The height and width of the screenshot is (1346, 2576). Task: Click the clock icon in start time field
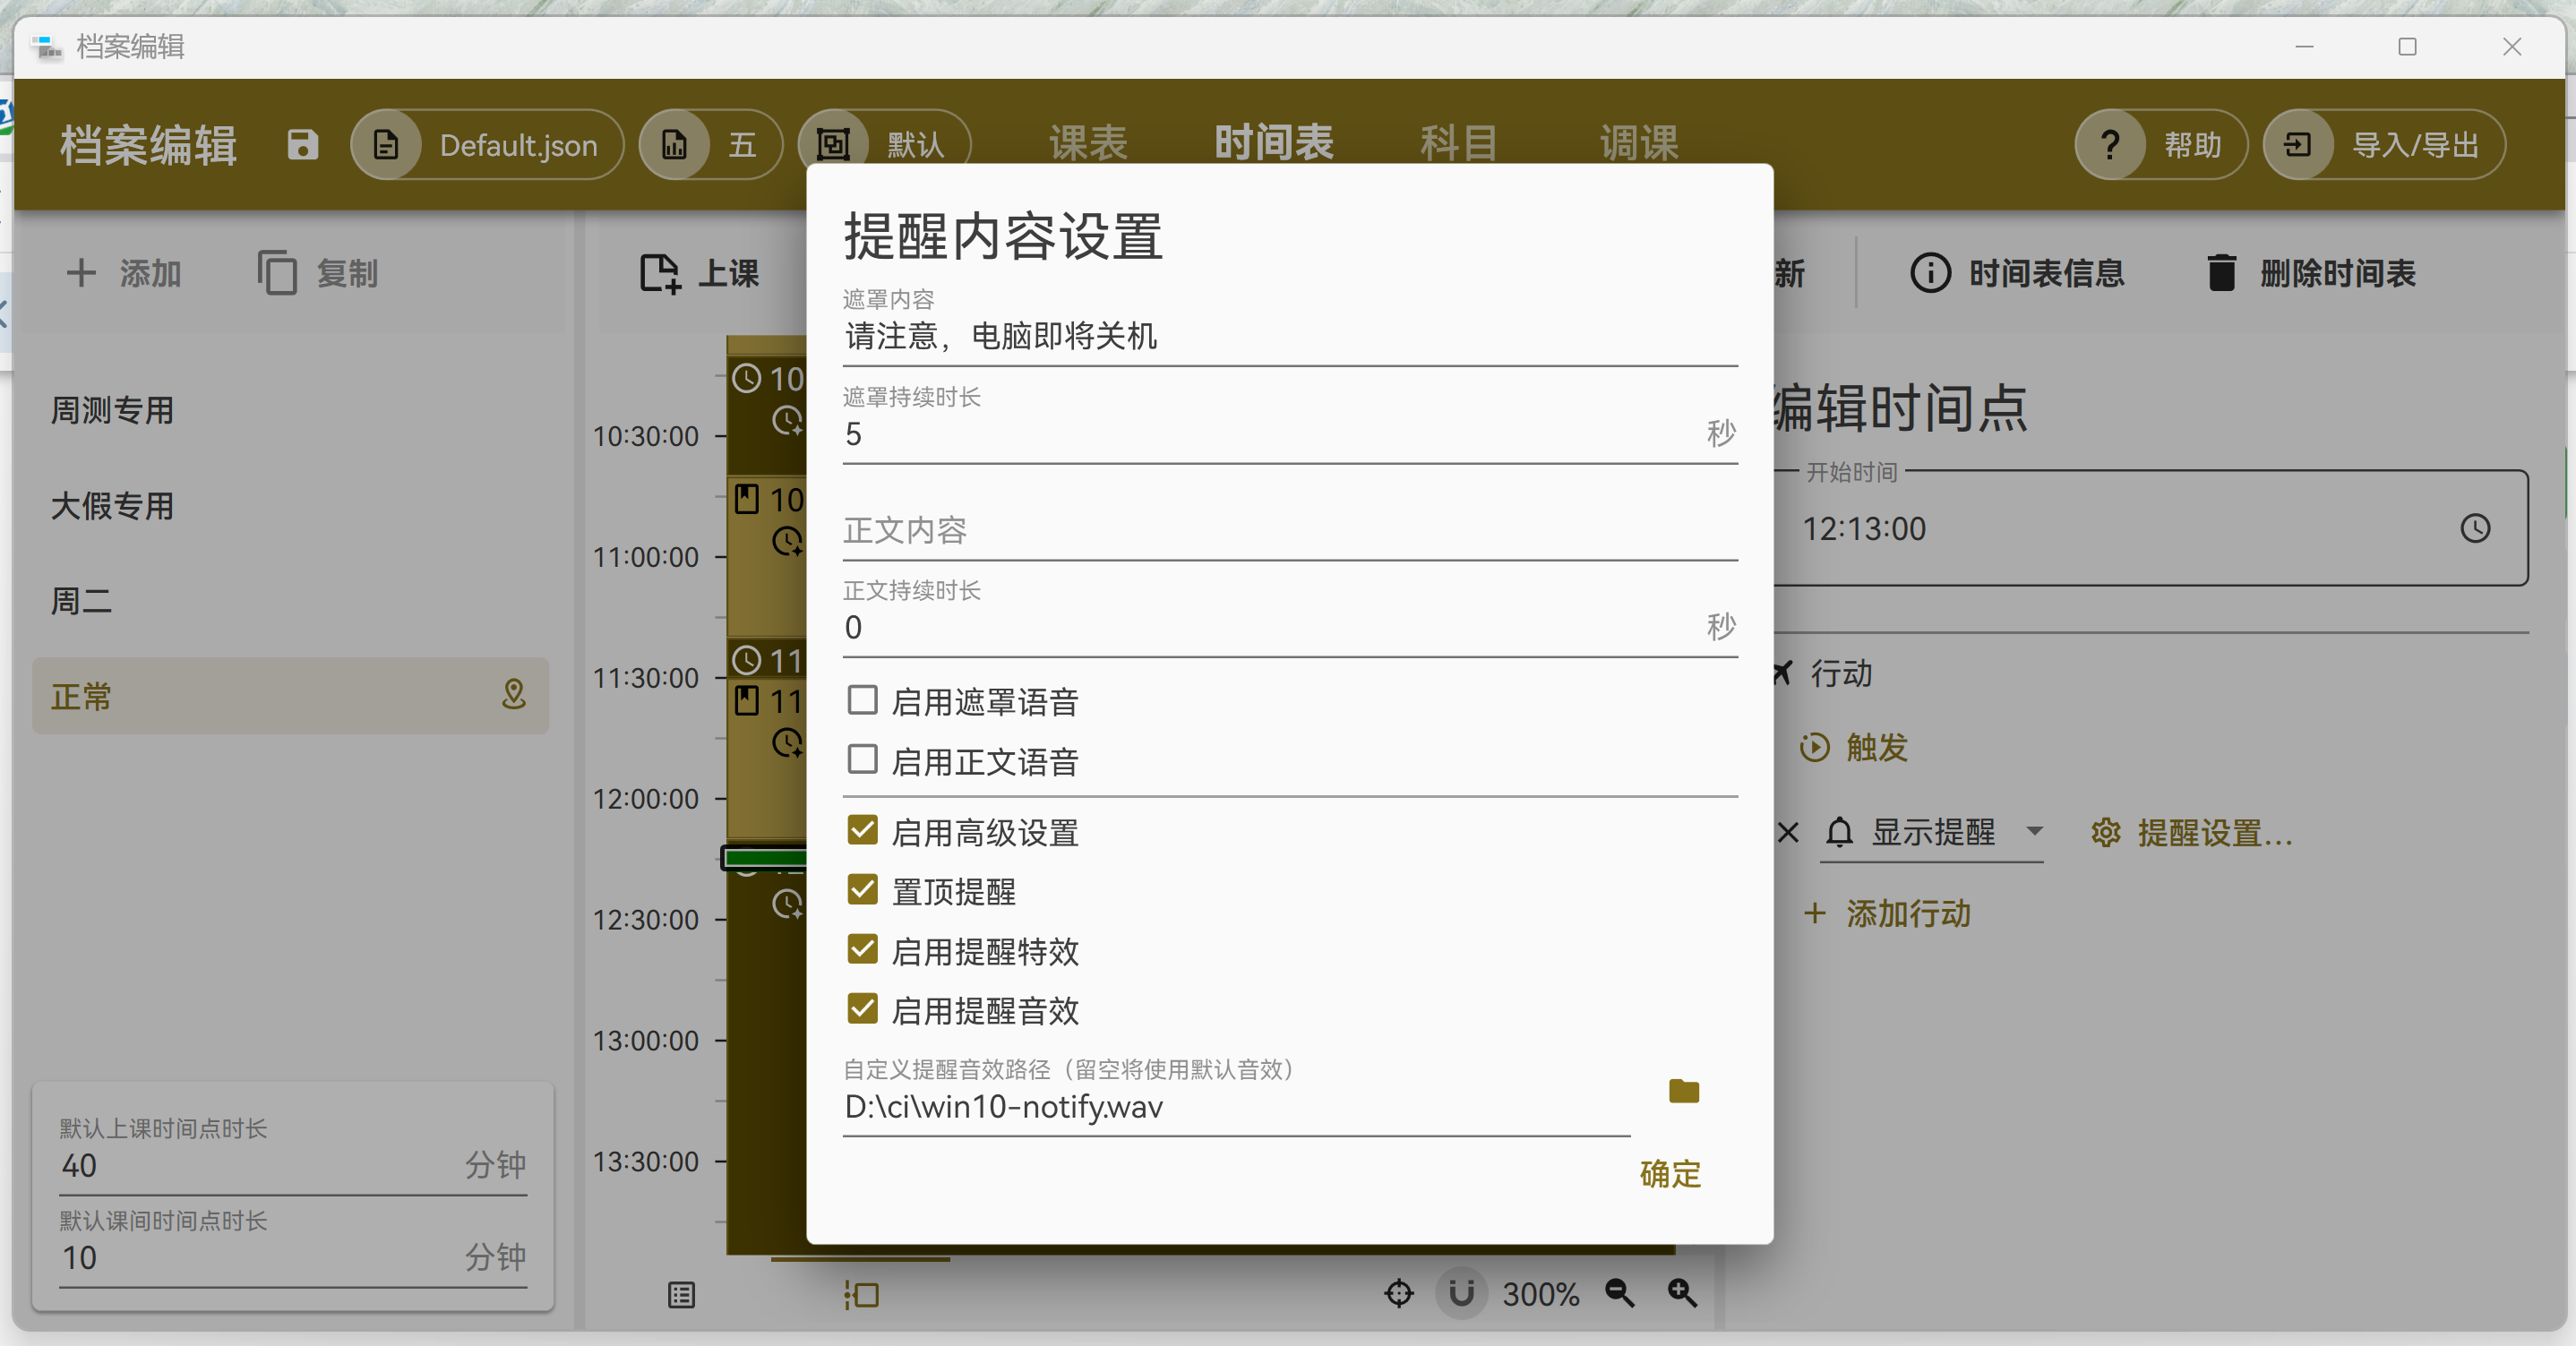2475,528
